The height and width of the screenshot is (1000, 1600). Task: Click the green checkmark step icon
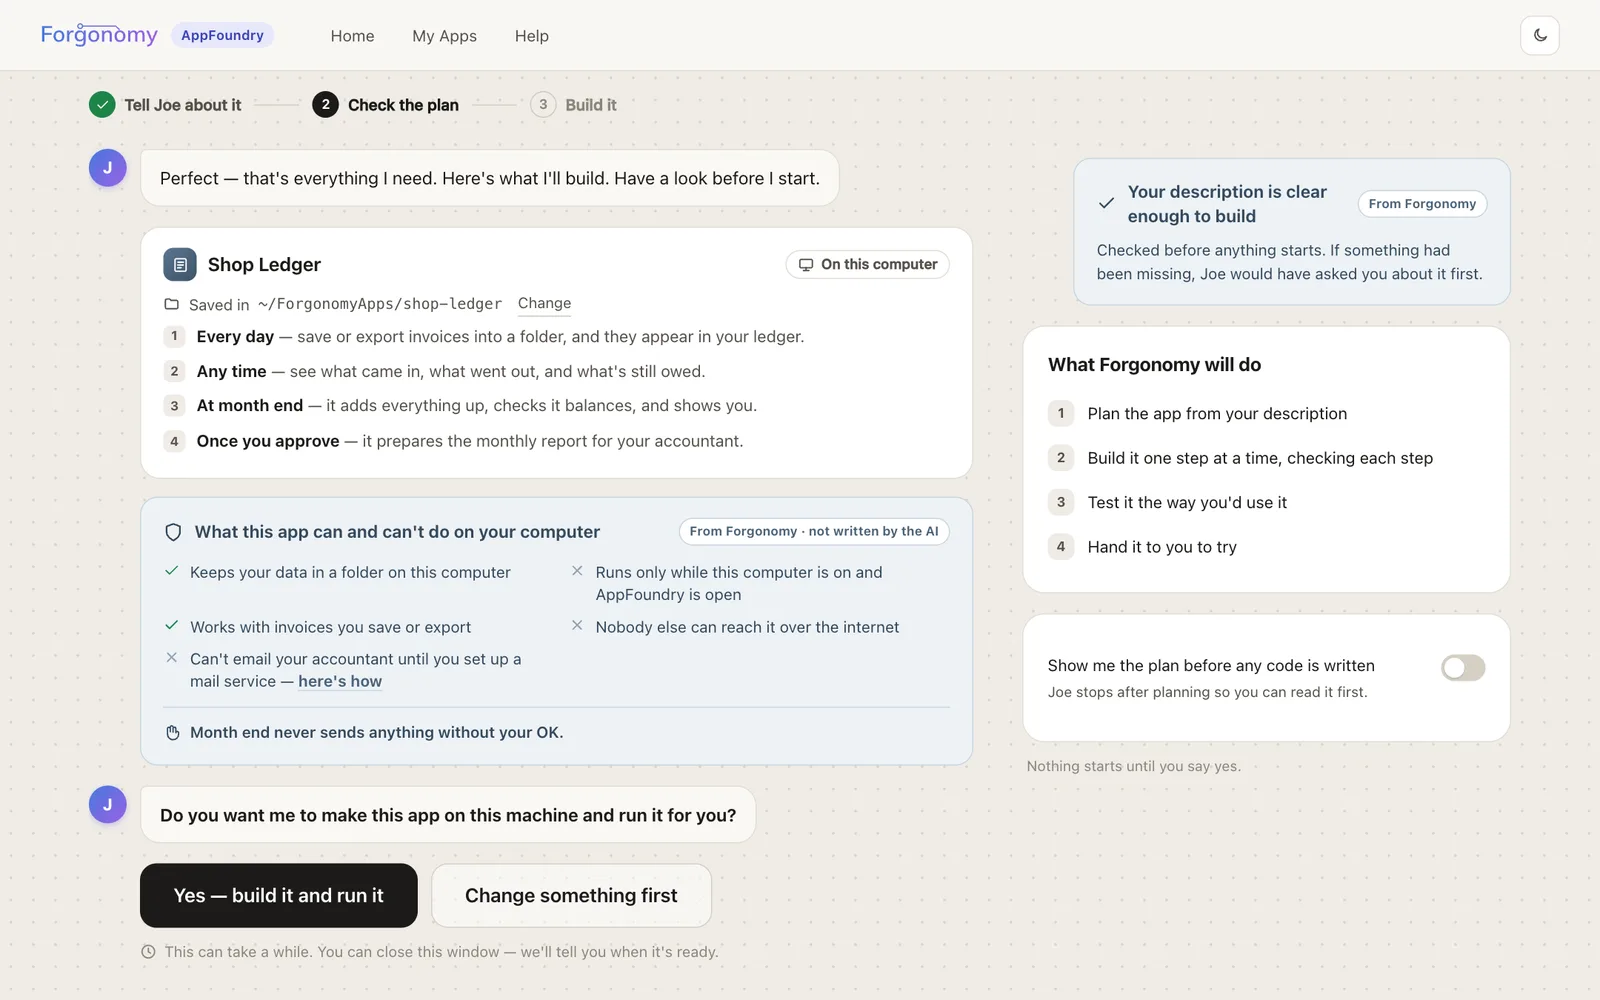tap(102, 104)
